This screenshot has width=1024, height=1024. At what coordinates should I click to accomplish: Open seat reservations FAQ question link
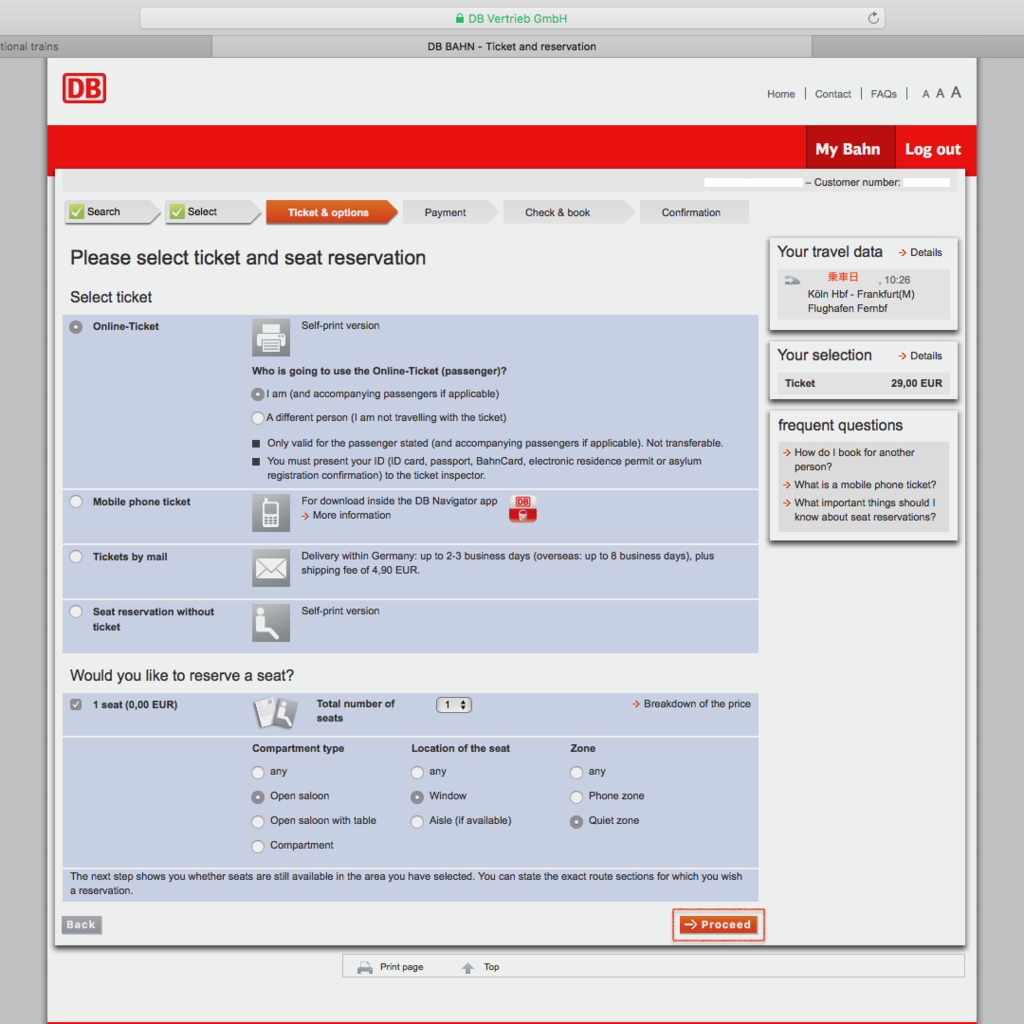point(859,510)
